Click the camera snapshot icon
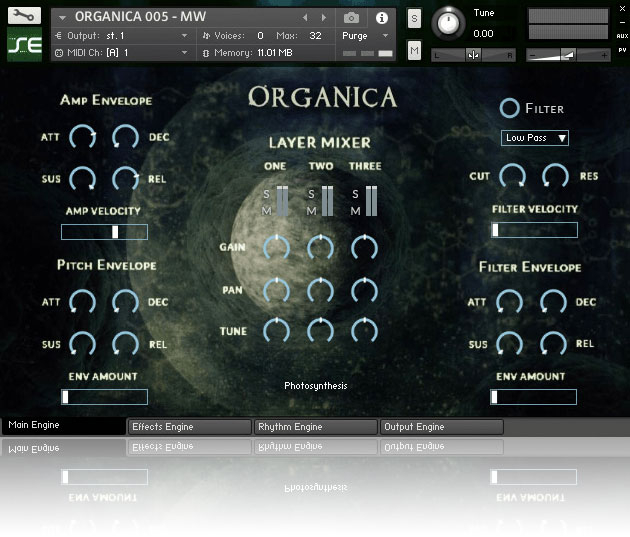The image size is (630, 537). [x=351, y=18]
